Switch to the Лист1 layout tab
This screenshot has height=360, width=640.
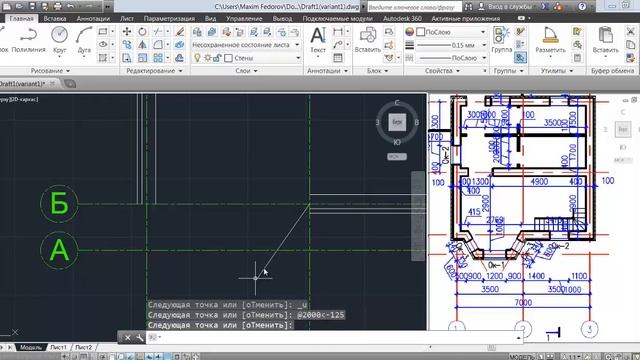58,347
